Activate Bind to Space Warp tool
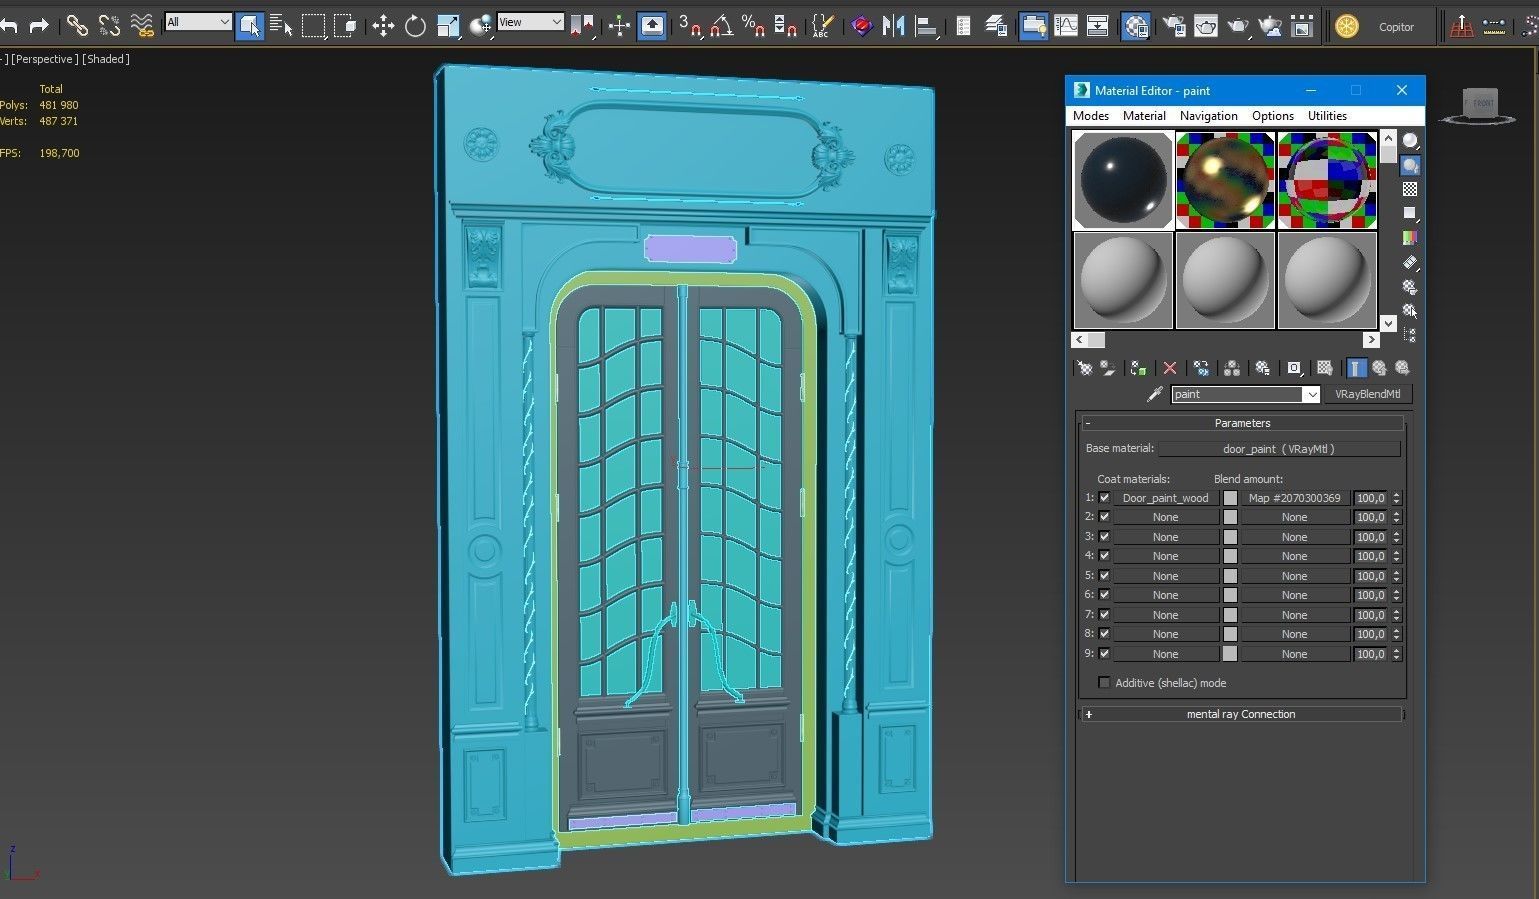 pos(142,26)
